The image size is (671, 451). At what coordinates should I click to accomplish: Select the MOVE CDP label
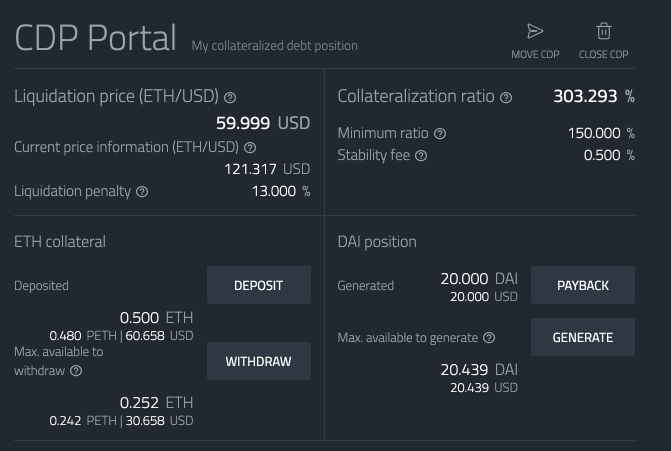click(535, 54)
